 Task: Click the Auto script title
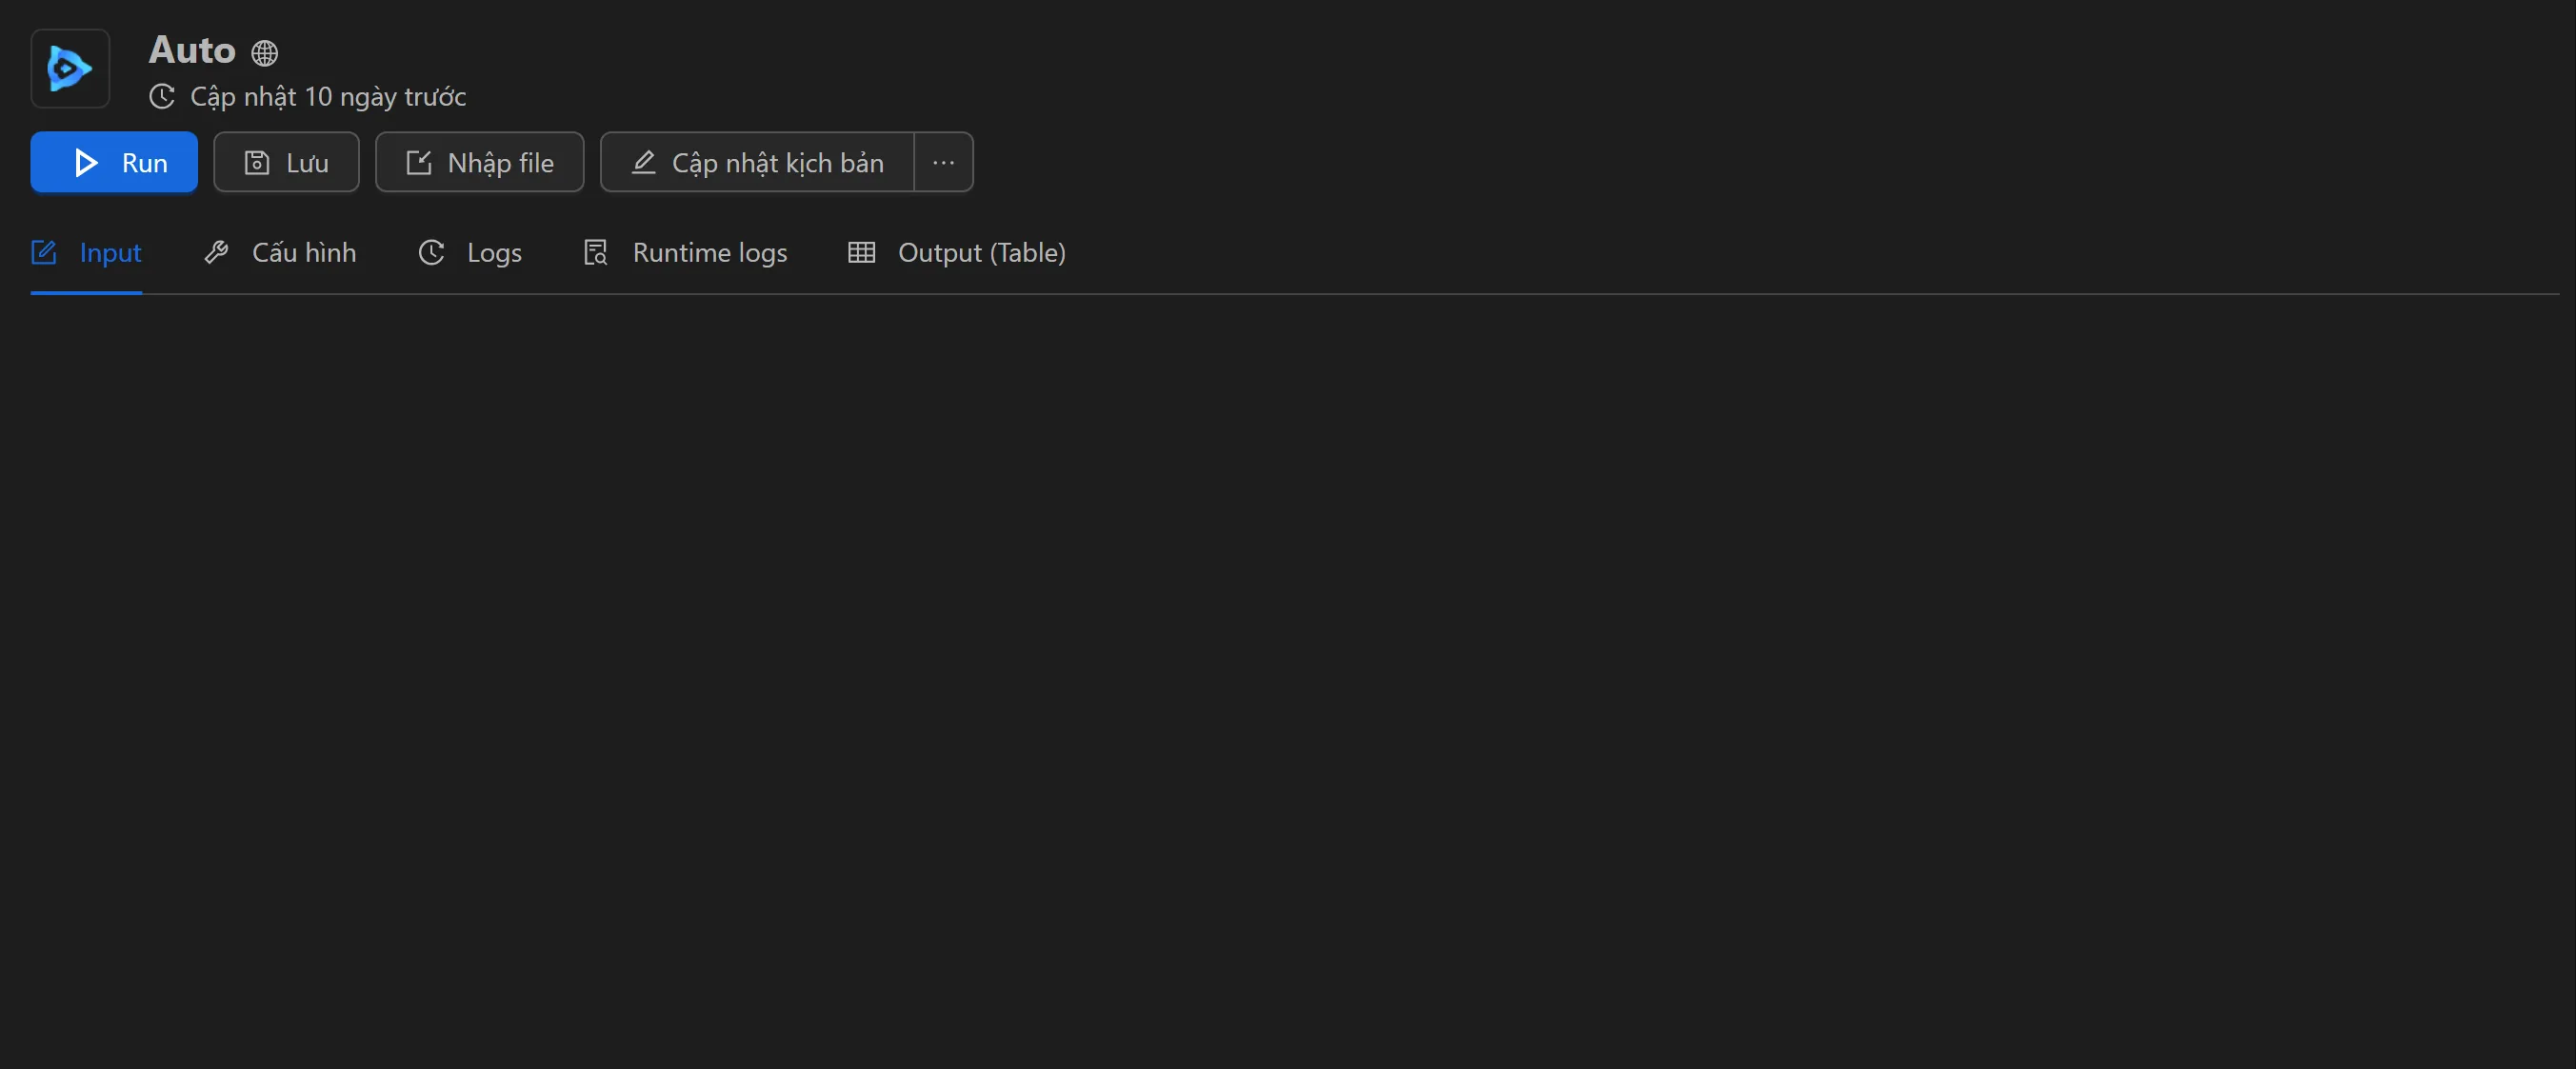tap(192, 50)
